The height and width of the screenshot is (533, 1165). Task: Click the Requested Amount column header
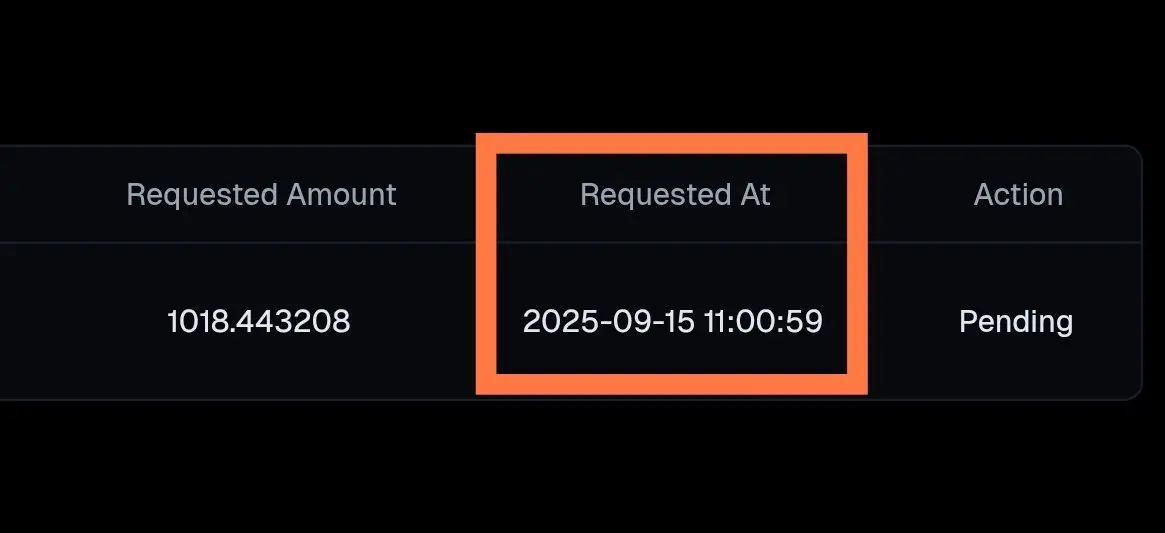tap(262, 195)
